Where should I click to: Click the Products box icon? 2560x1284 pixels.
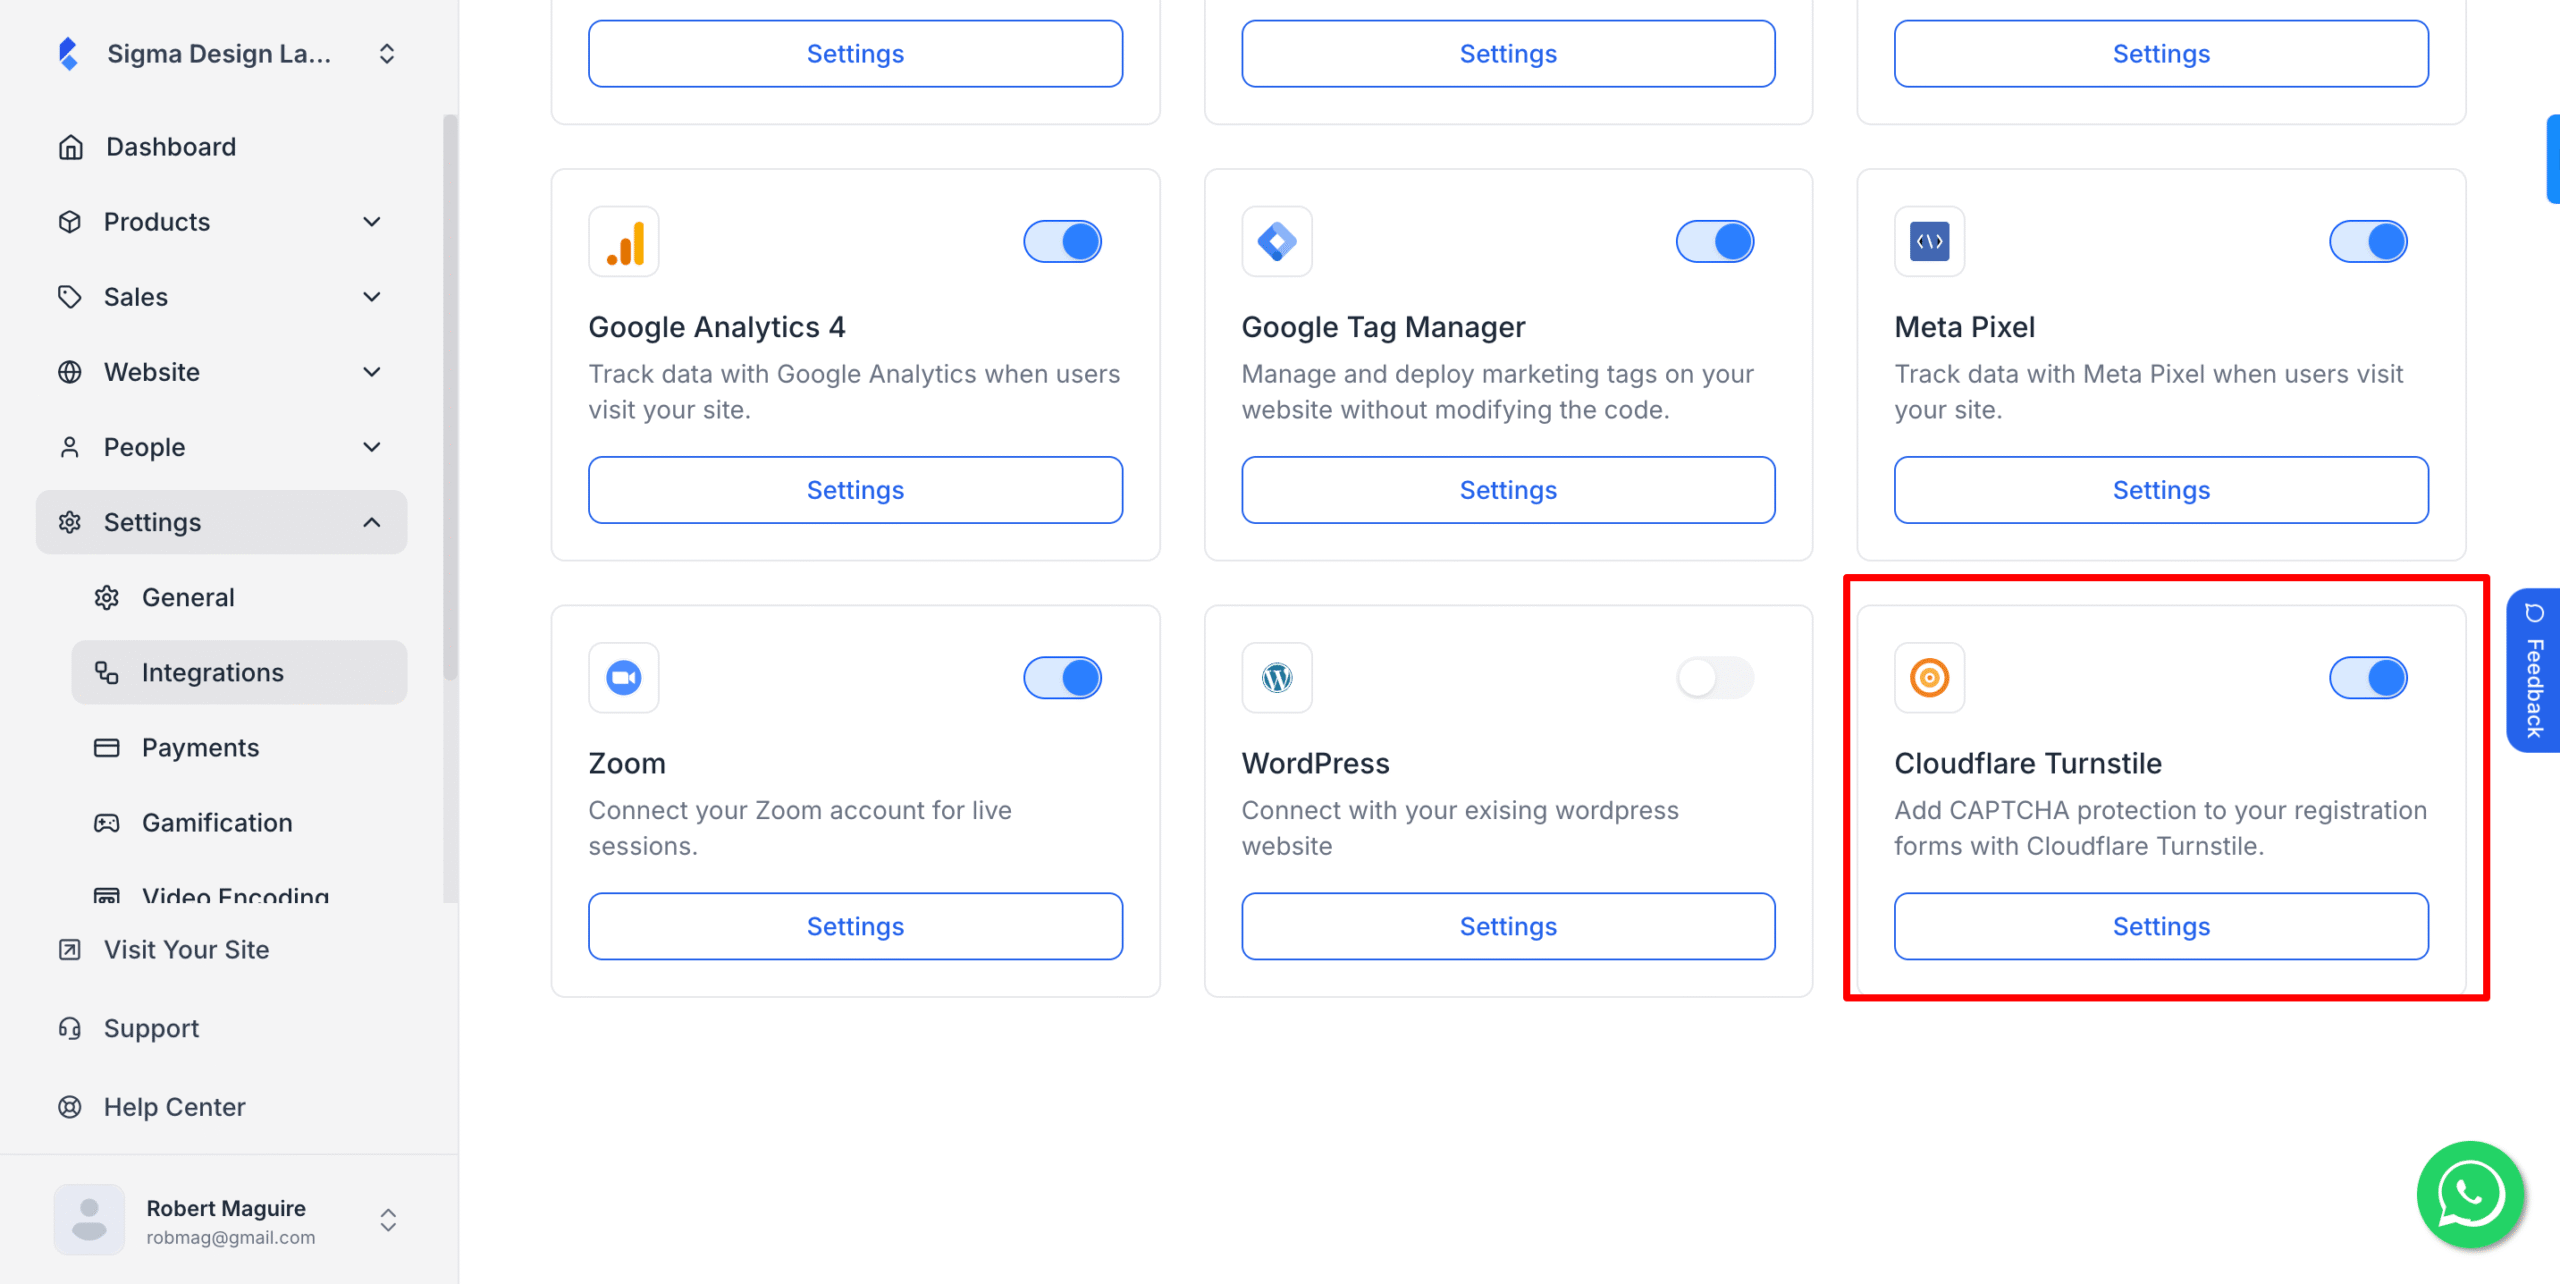pyautogui.click(x=70, y=222)
